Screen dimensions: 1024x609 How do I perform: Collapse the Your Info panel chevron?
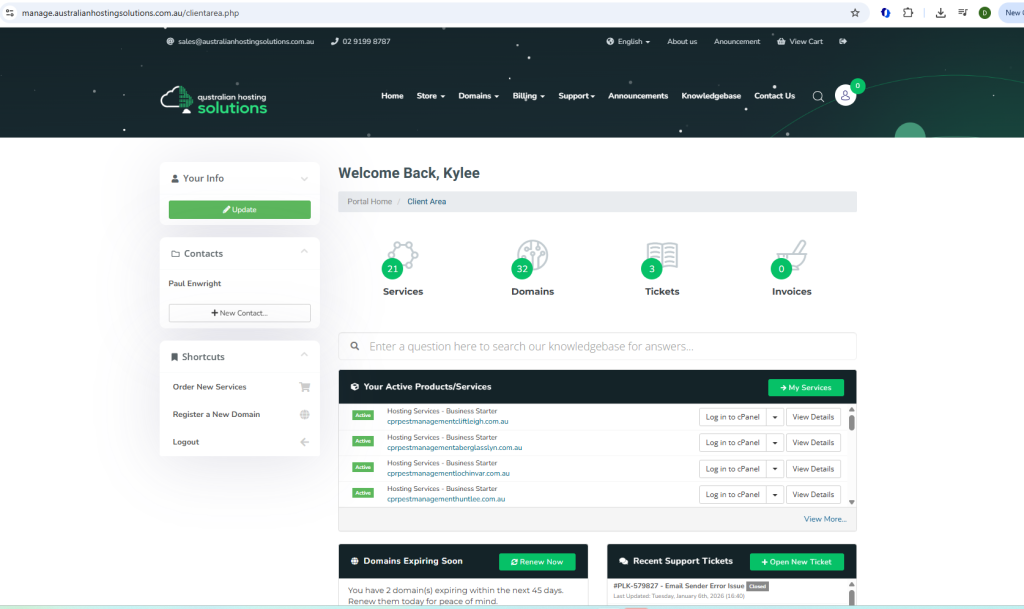pyautogui.click(x=304, y=179)
